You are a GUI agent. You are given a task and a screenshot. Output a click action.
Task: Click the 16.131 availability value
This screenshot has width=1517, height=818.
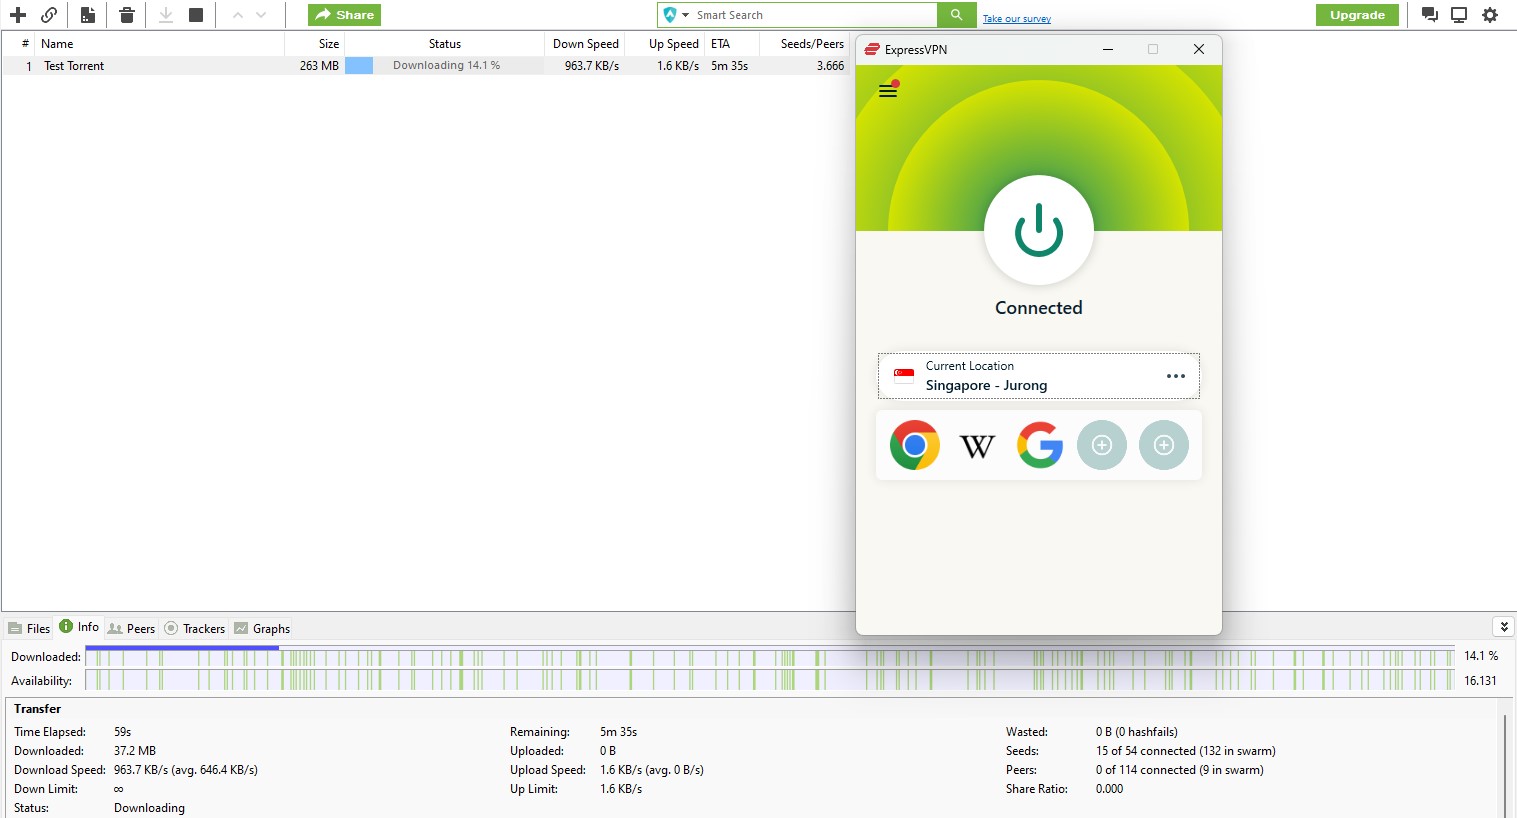[x=1480, y=680]
